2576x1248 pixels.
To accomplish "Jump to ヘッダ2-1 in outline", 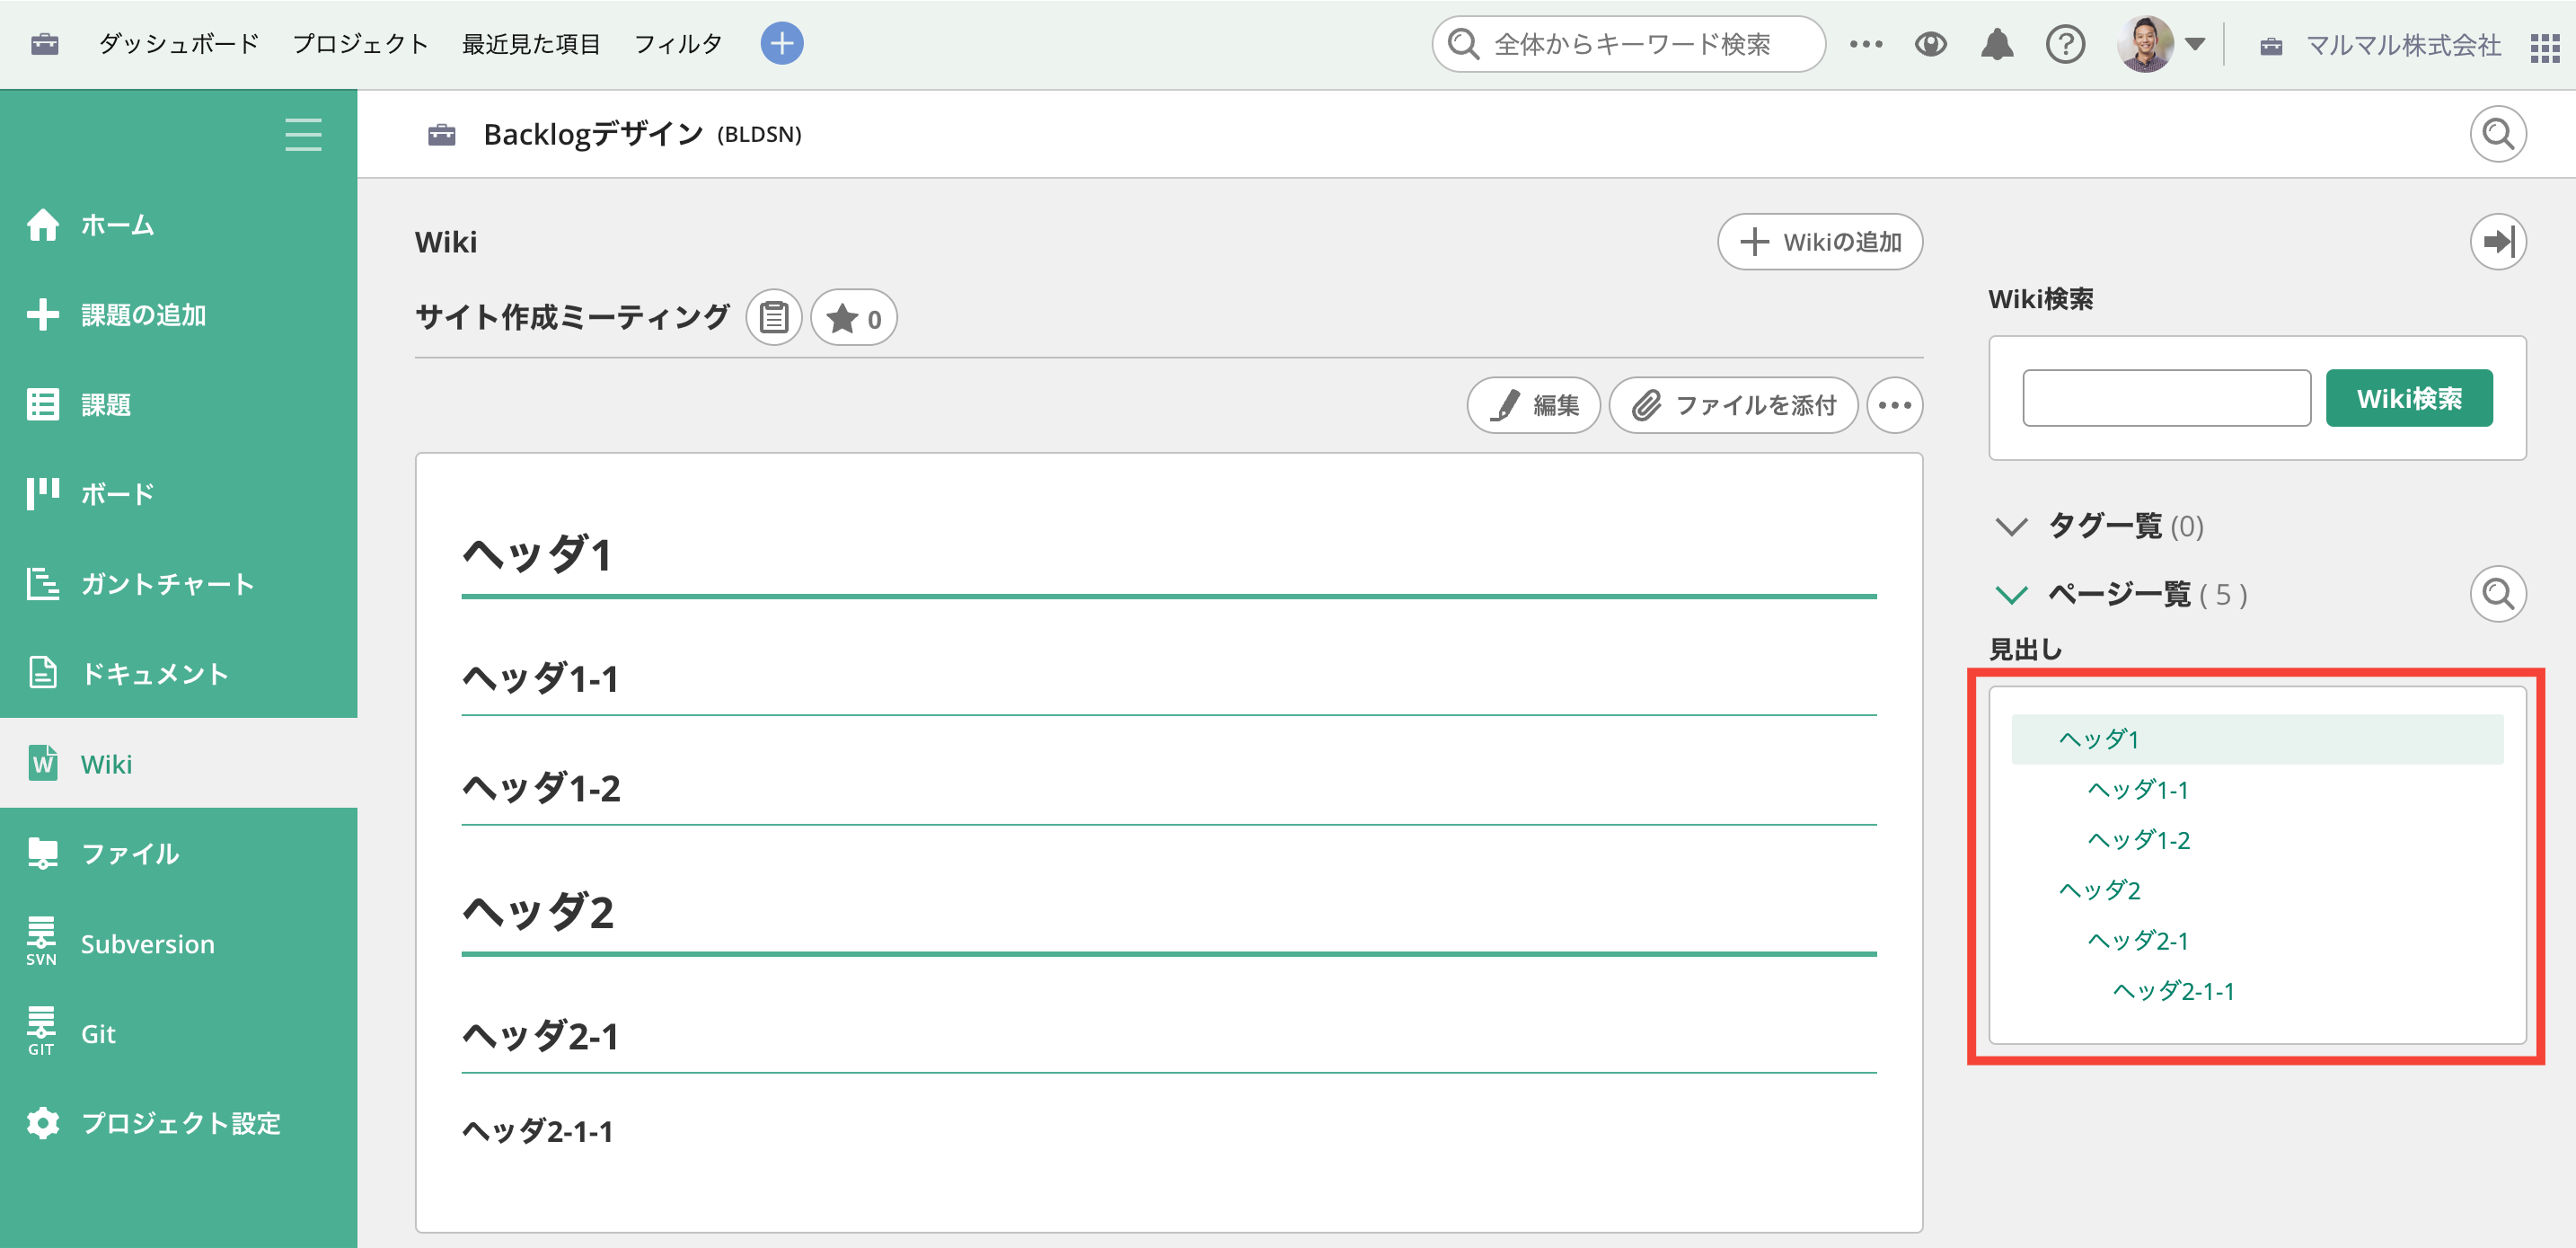I will [x=2139, y=941].
